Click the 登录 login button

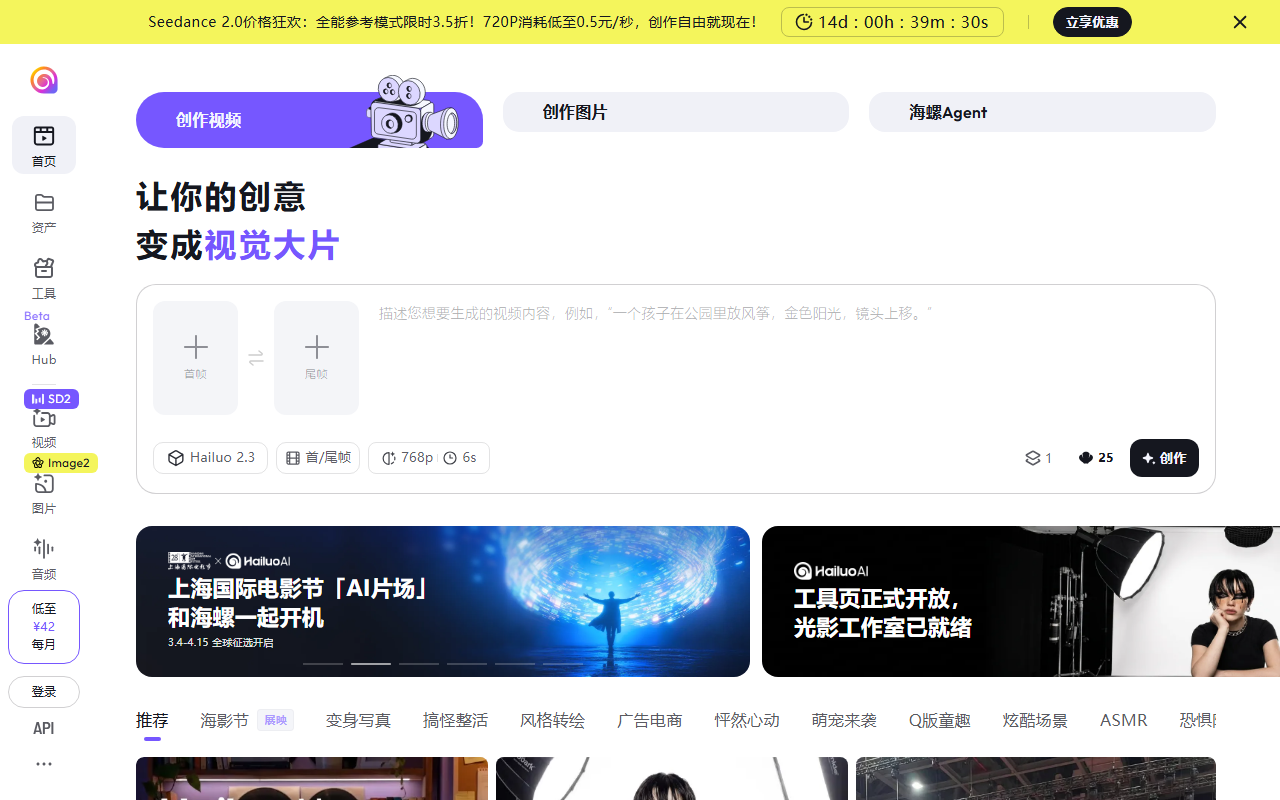pyautogui.click(x=44, y=692)
